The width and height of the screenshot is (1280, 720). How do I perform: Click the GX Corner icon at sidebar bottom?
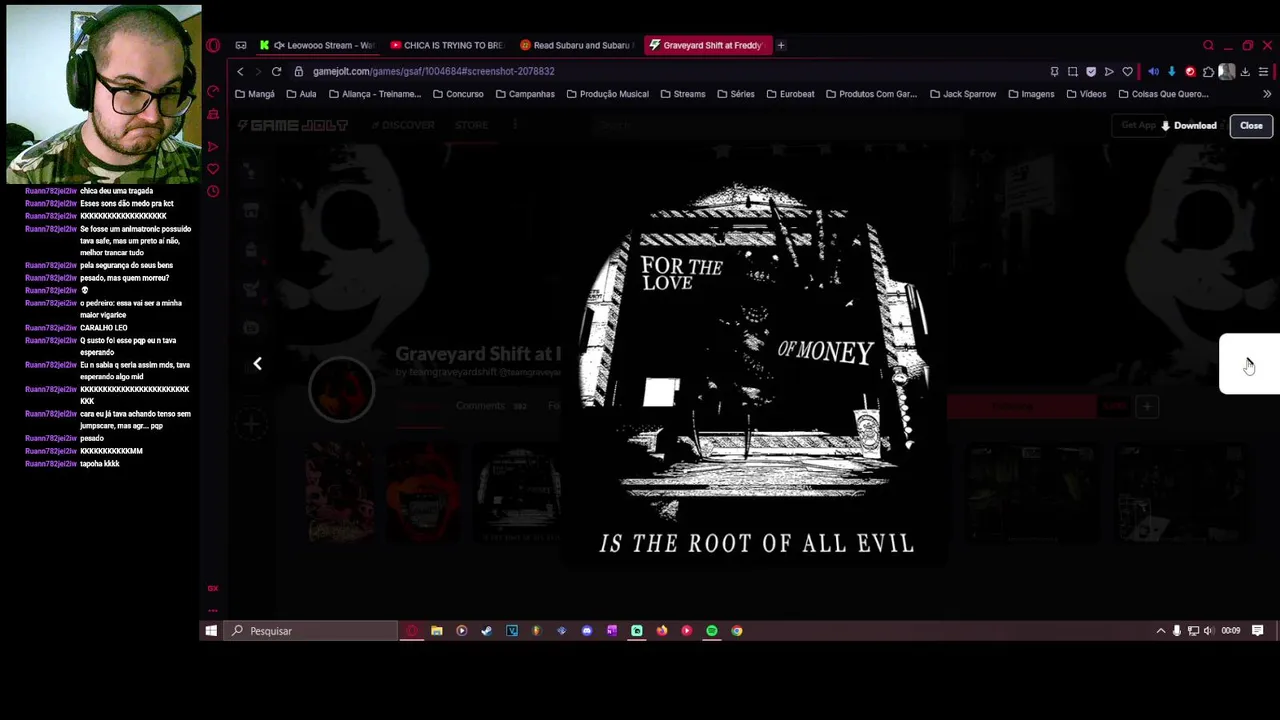[x=213, y=588]
